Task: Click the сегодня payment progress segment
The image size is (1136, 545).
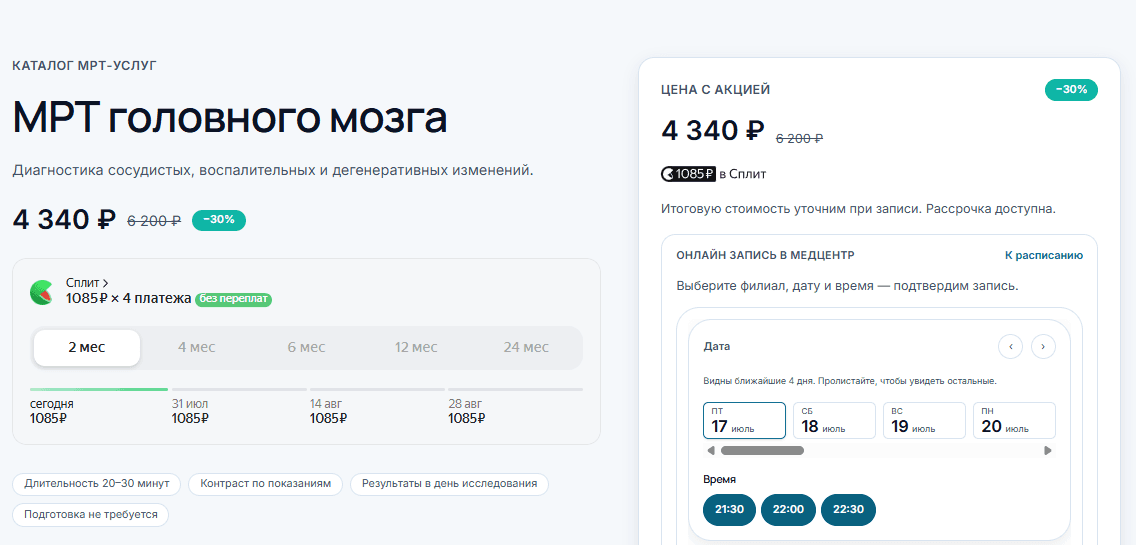Action: pyautogui.click(x=99, y=390)
